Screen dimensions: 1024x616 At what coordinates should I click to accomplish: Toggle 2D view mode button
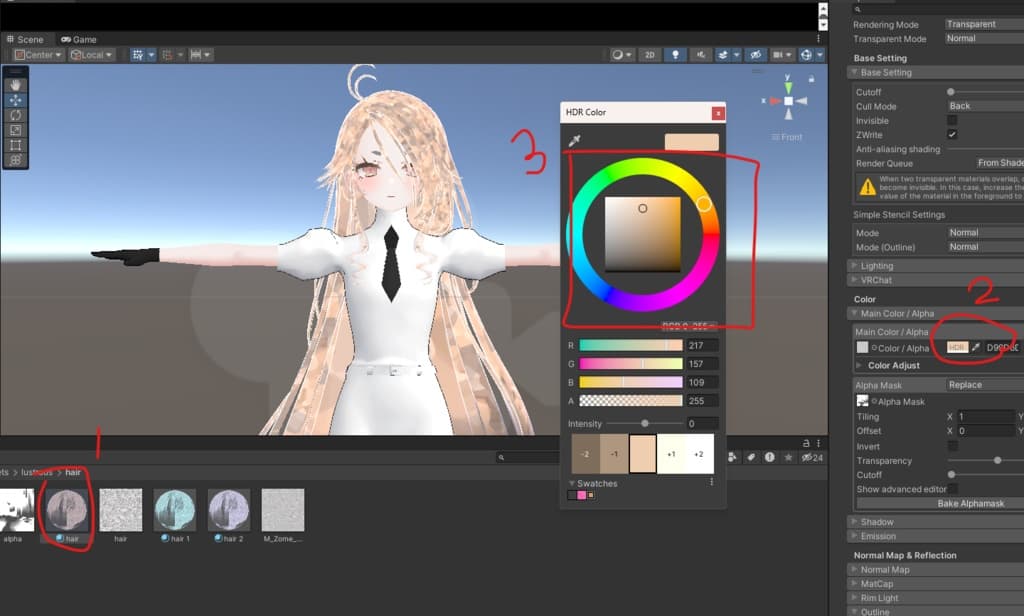coord(649,55)
